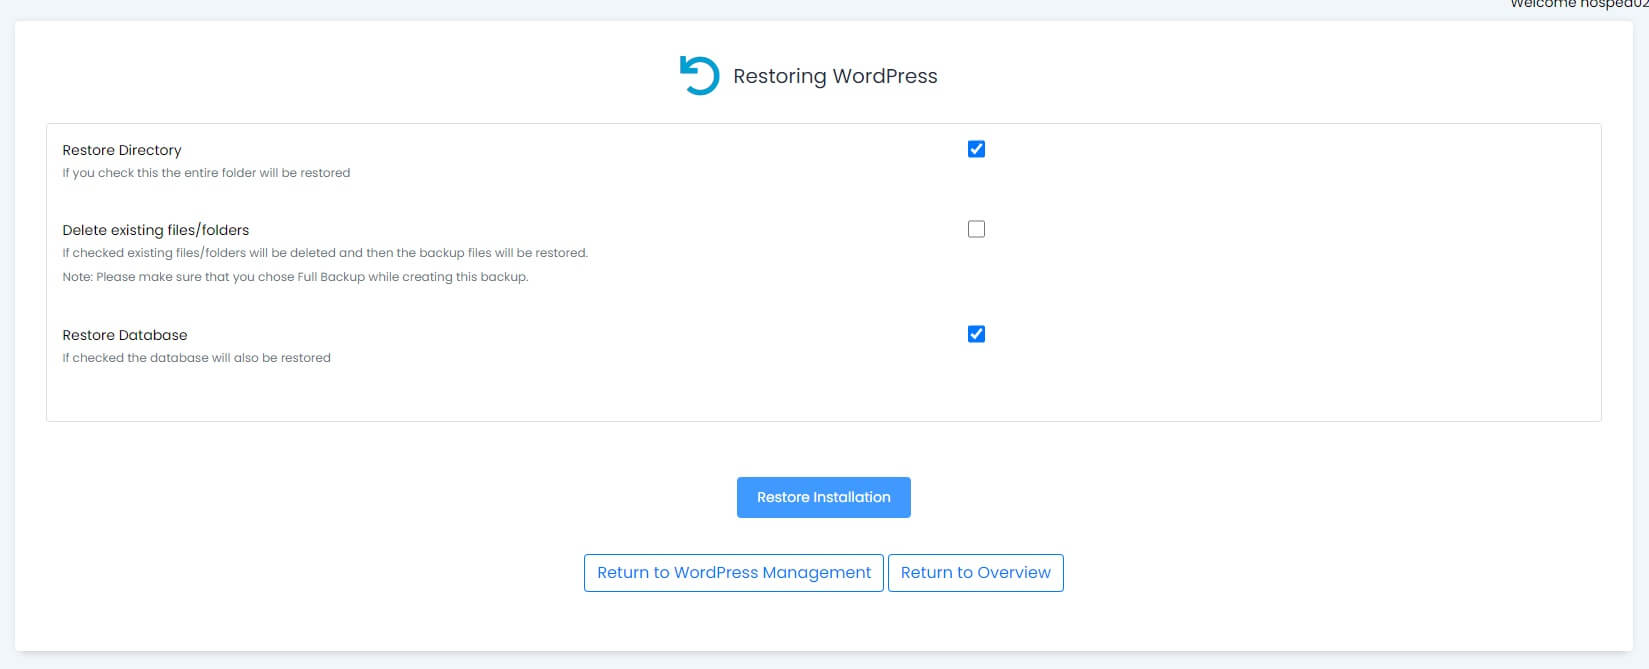Click 'If you check this the entire folder' text
This screenshot has height=669, width=1649.
tap(206, 173)
